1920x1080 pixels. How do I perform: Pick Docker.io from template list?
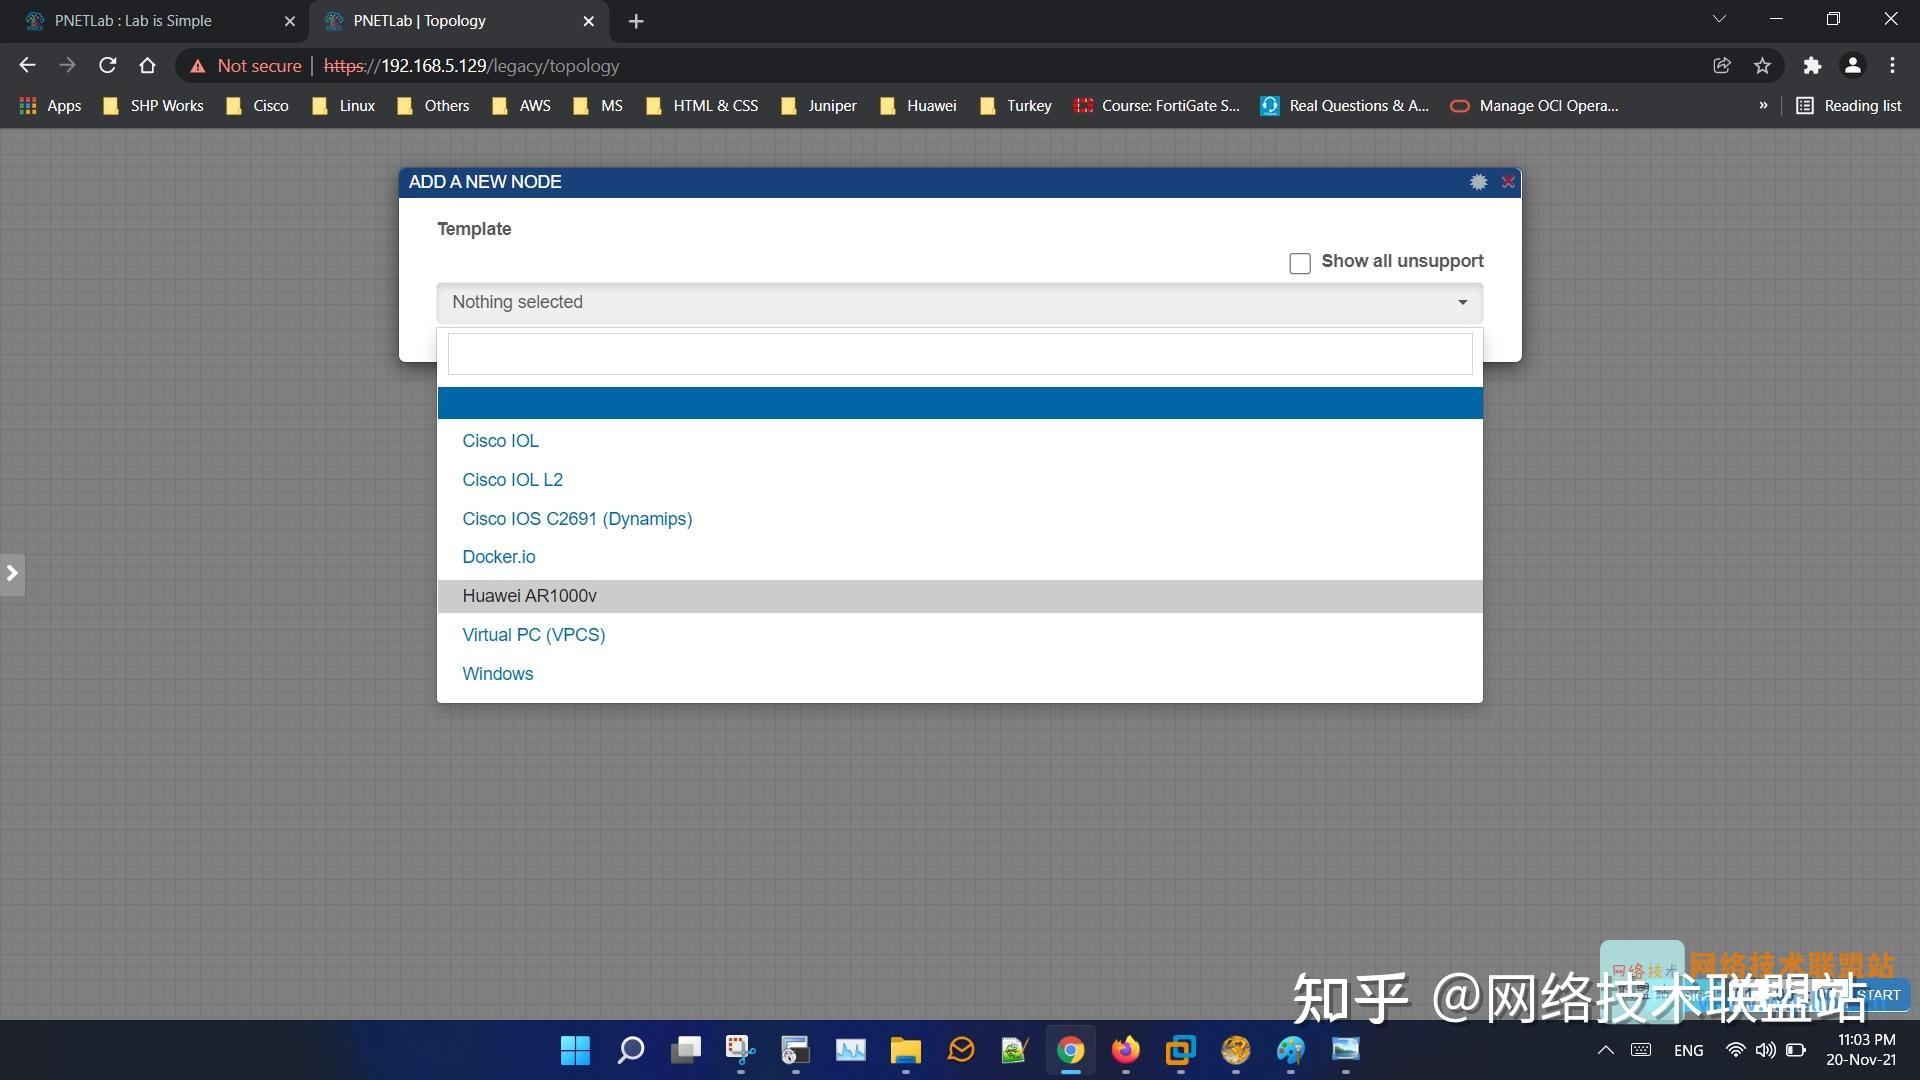[498, 557]
